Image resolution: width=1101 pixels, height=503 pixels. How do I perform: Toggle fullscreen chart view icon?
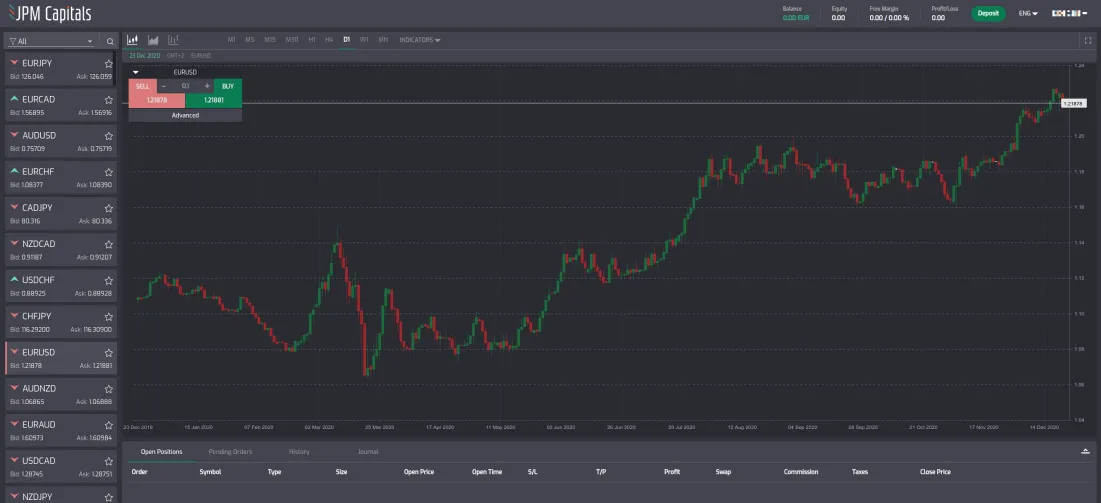(1088, 41)
